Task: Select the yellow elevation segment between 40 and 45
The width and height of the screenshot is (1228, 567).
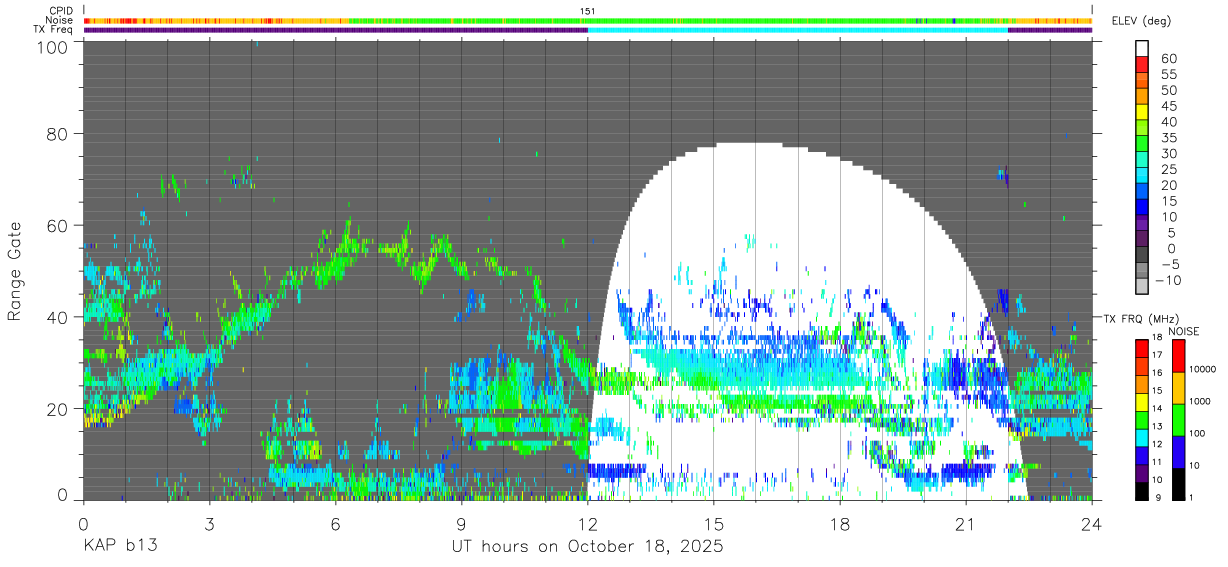Action: 1142,112
